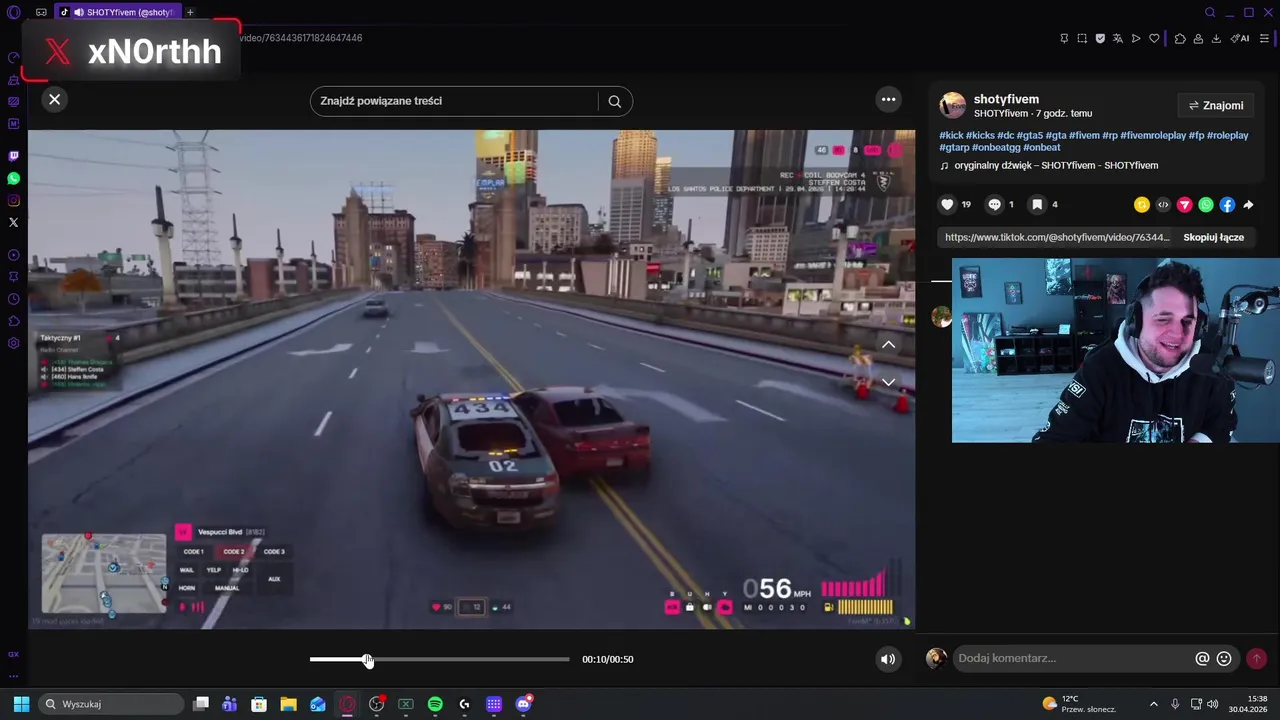Open Twitch in Opera sidebar

[14, 156]
